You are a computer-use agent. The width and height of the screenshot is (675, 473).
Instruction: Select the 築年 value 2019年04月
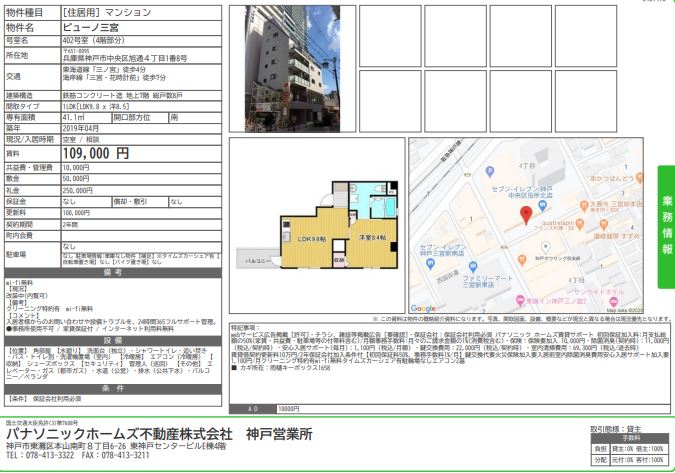point(81,128)
